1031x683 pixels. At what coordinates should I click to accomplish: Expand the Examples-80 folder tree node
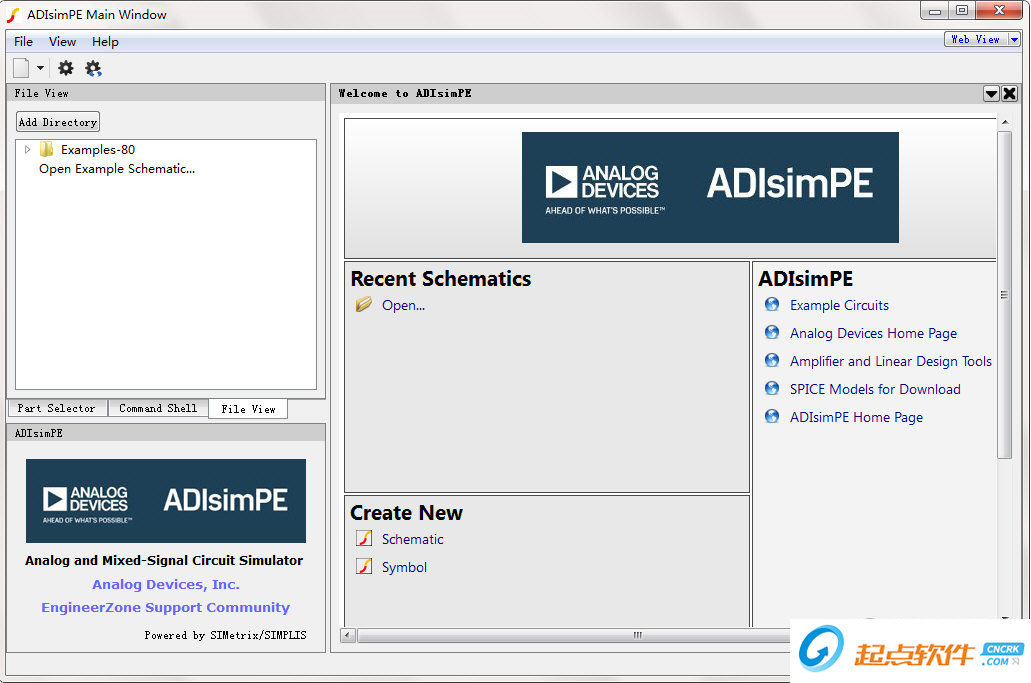pyautogui.click(x=27, y=150)
